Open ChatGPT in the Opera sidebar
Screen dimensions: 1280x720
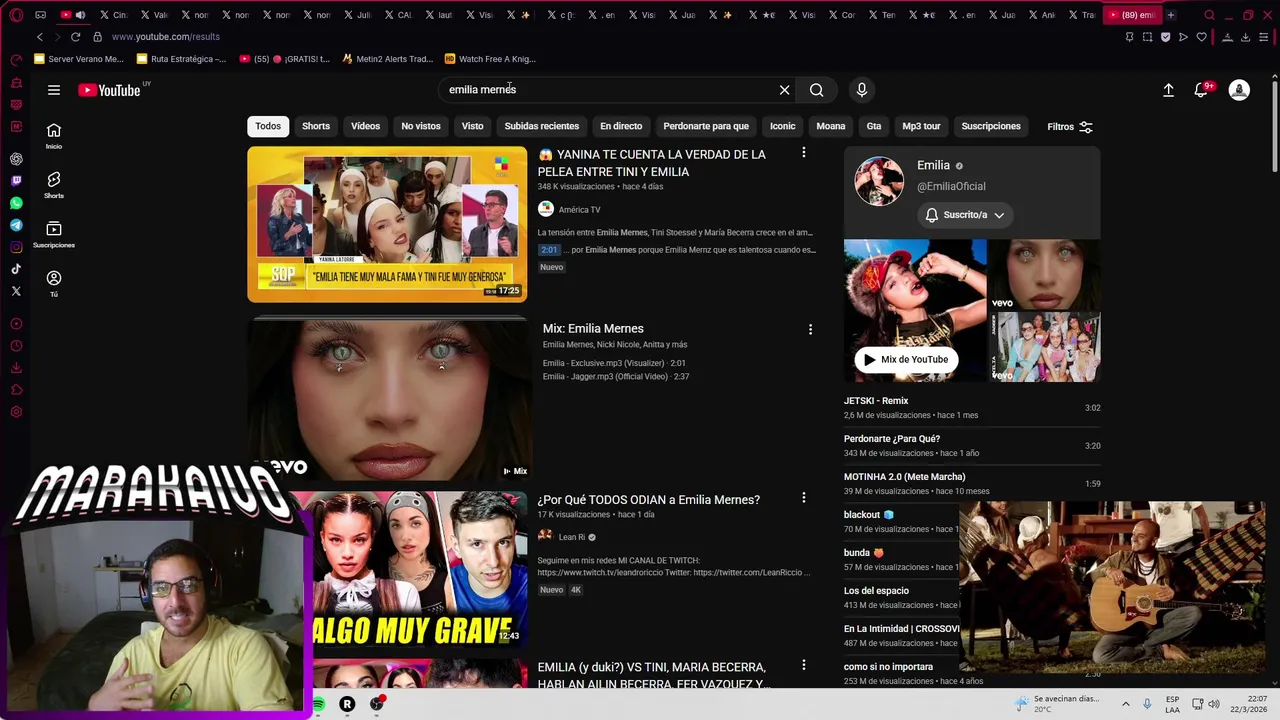[16, 159]
